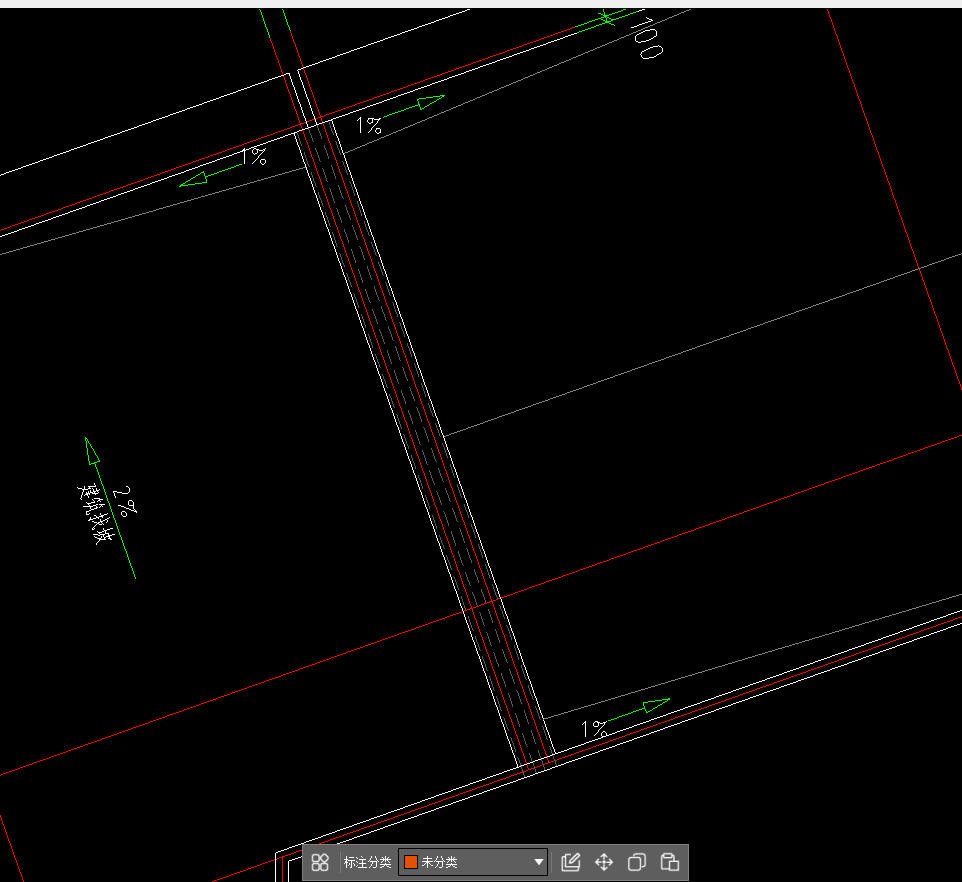
Task: Click the 标注分类 label in the toolbar
Action: 367,862
